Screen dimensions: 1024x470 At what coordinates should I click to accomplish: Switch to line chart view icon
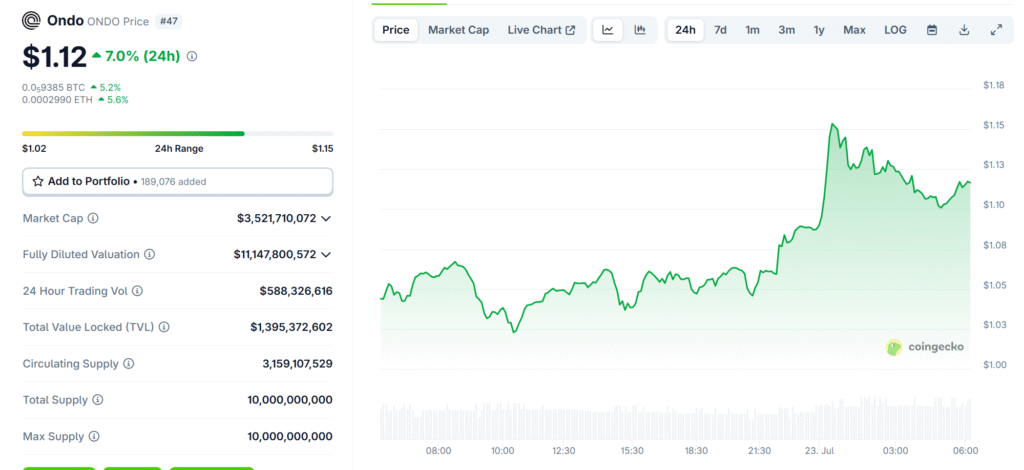point(607,30)
